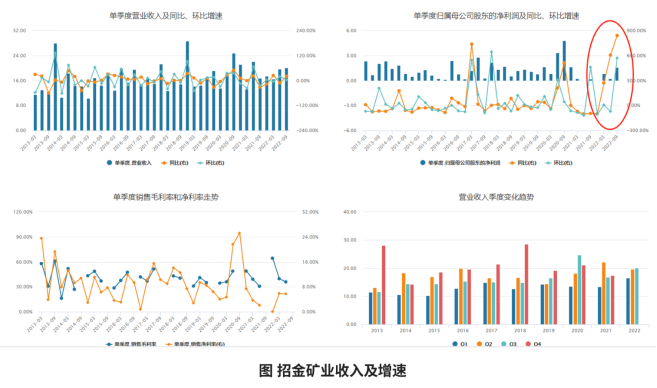
Task: Click the 240.00% right axis label
Action: tap(306, 31)
